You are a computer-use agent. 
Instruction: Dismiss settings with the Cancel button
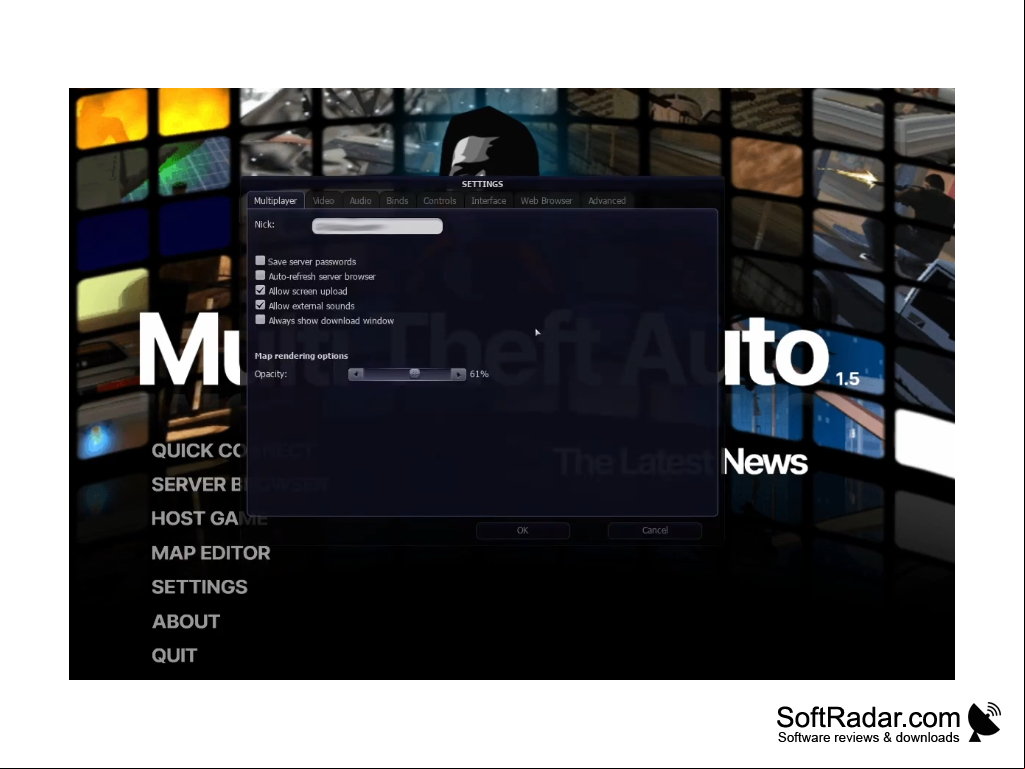pyautogui.click(x=654, y=530)
